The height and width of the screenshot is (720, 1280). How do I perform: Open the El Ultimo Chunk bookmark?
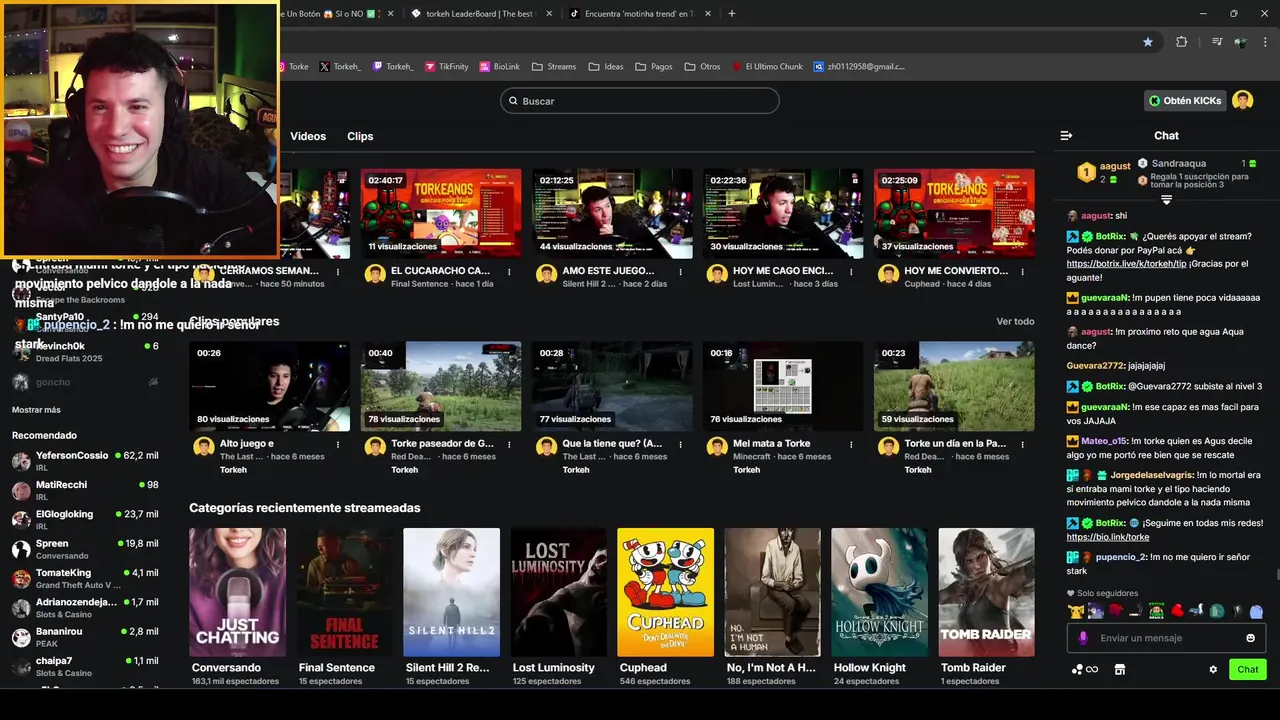(767, 67)
